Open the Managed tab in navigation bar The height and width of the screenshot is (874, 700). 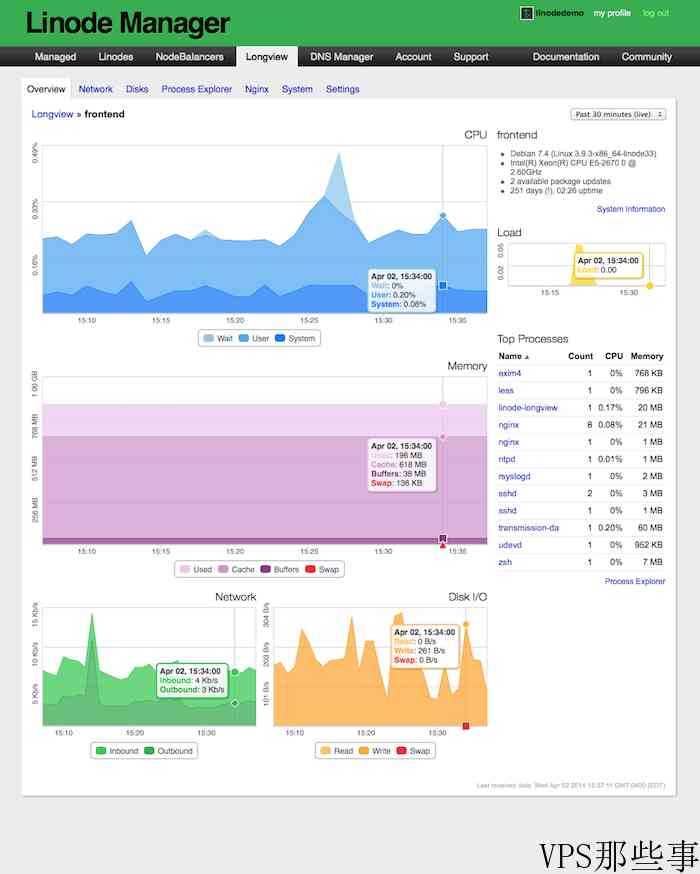tap(55, 57)
